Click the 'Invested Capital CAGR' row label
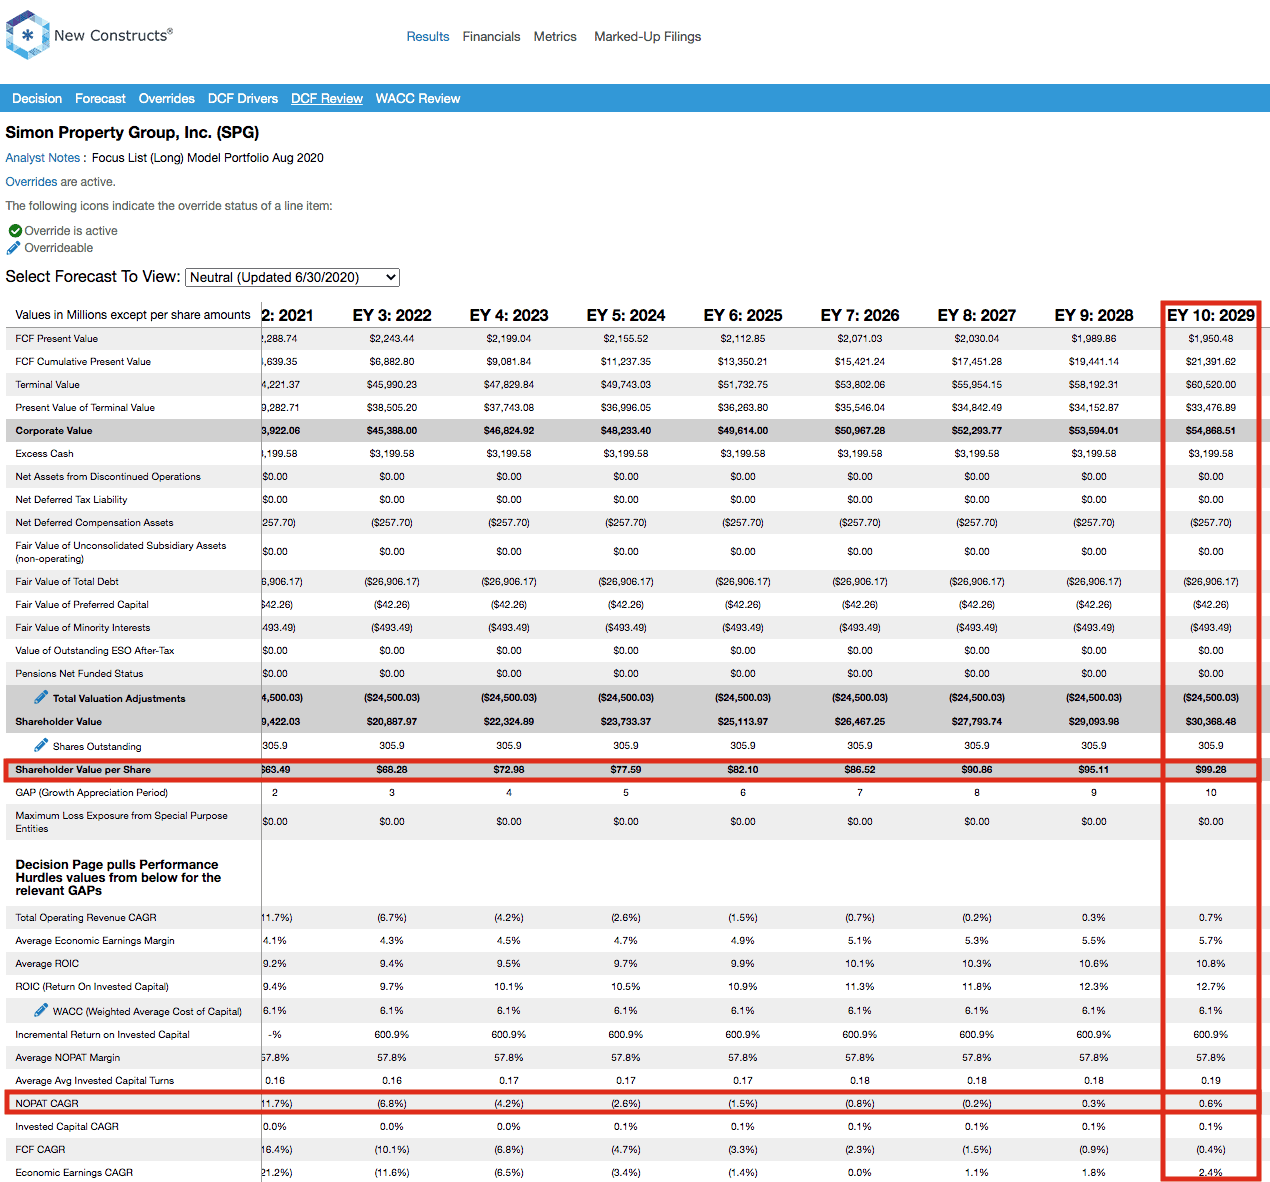The width and height of the screenshot is (1270, 1182). tap(67, 1127)
